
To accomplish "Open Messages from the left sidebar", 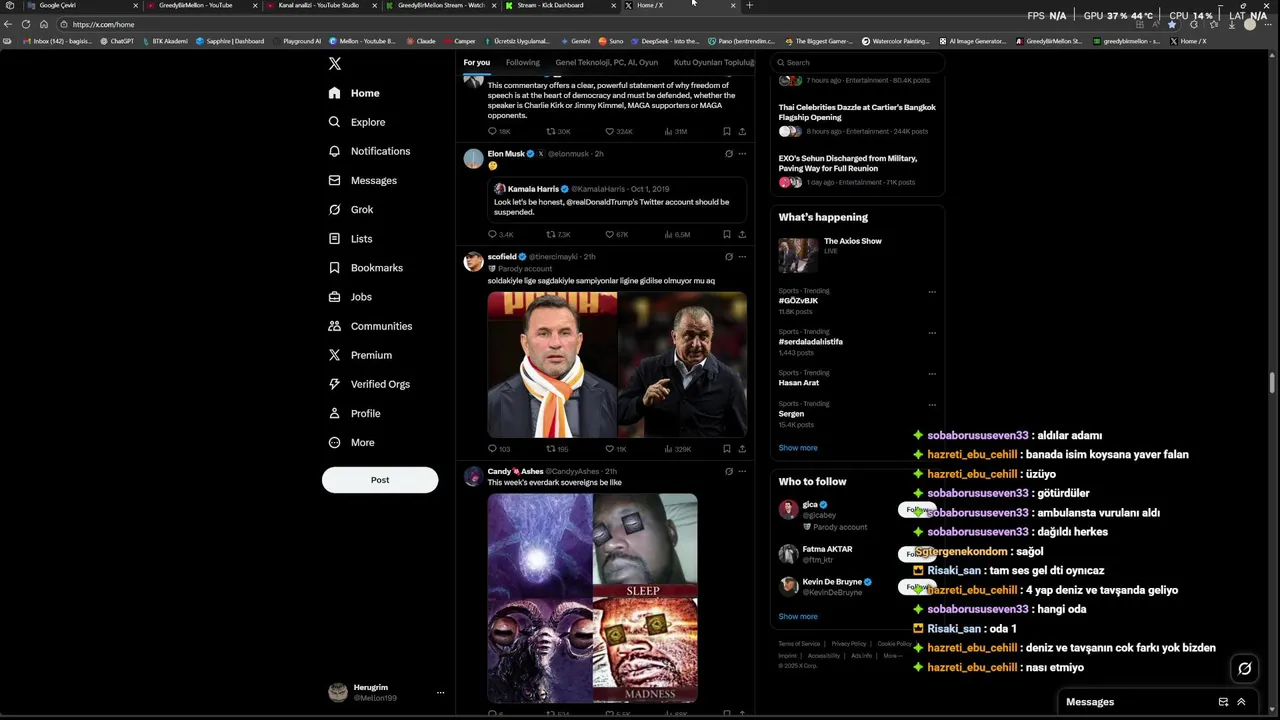I will tap(363, 180).
